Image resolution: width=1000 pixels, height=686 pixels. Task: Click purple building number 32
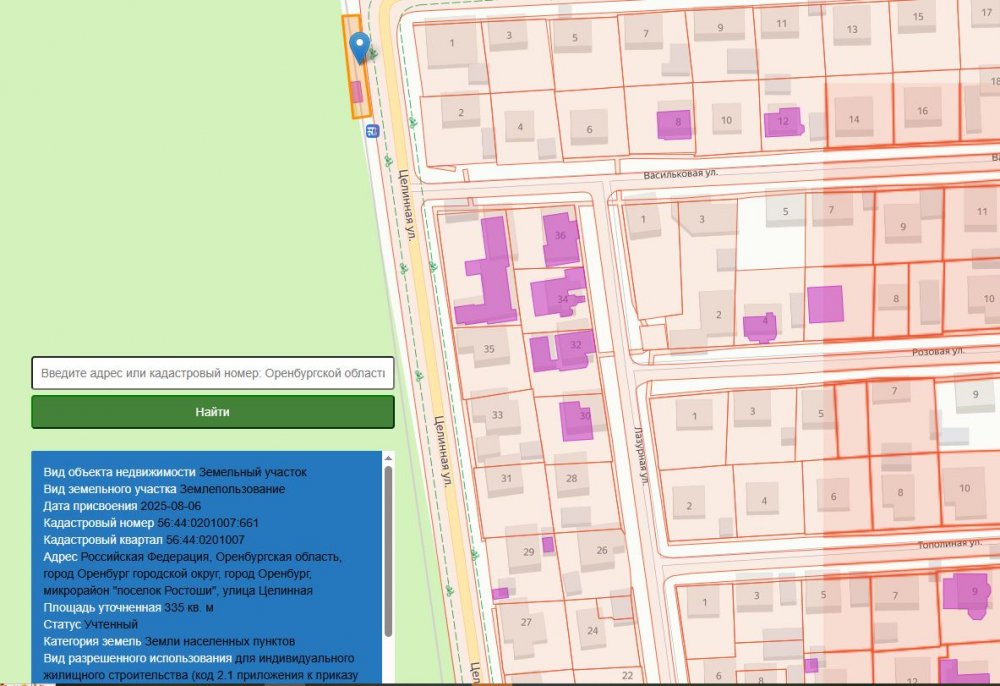570,347
